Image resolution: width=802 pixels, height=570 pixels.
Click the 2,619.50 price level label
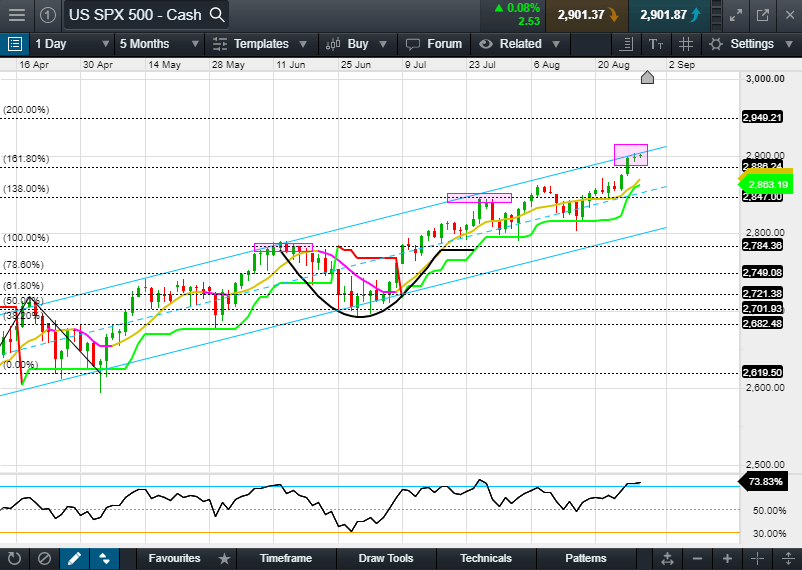[x=762, y=372]
